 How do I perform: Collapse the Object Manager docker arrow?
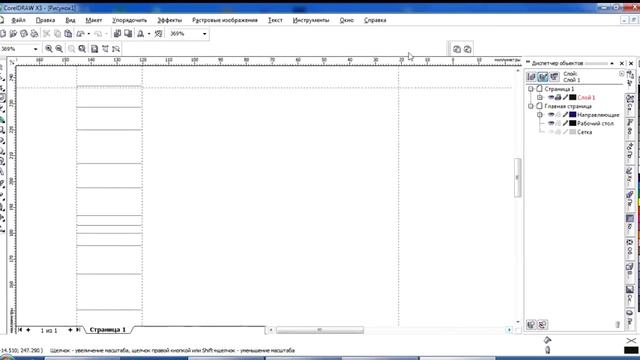point(612,63)
